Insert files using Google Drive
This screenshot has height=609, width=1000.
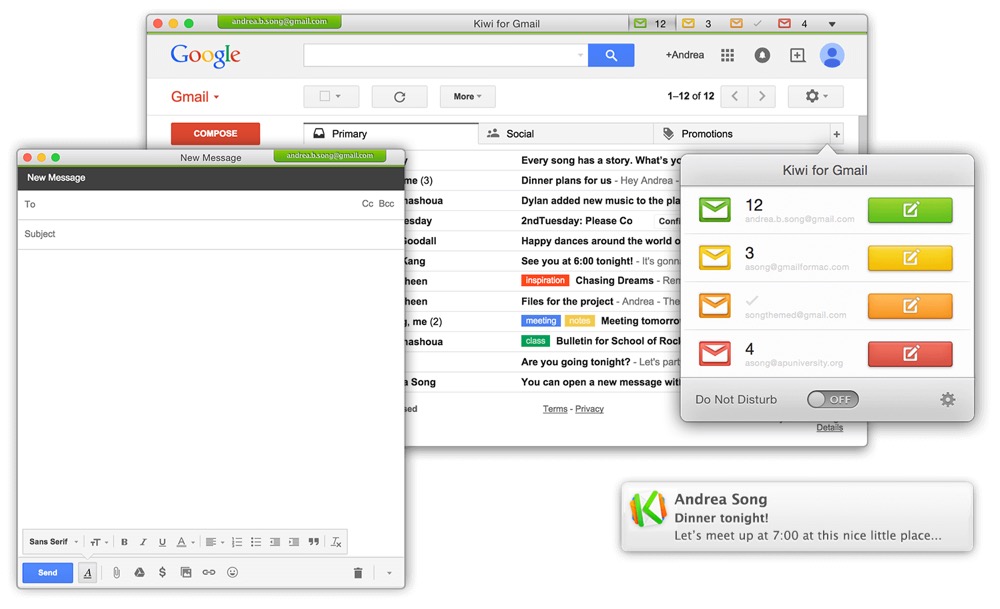pyautogui.click(x=139, y=573)
